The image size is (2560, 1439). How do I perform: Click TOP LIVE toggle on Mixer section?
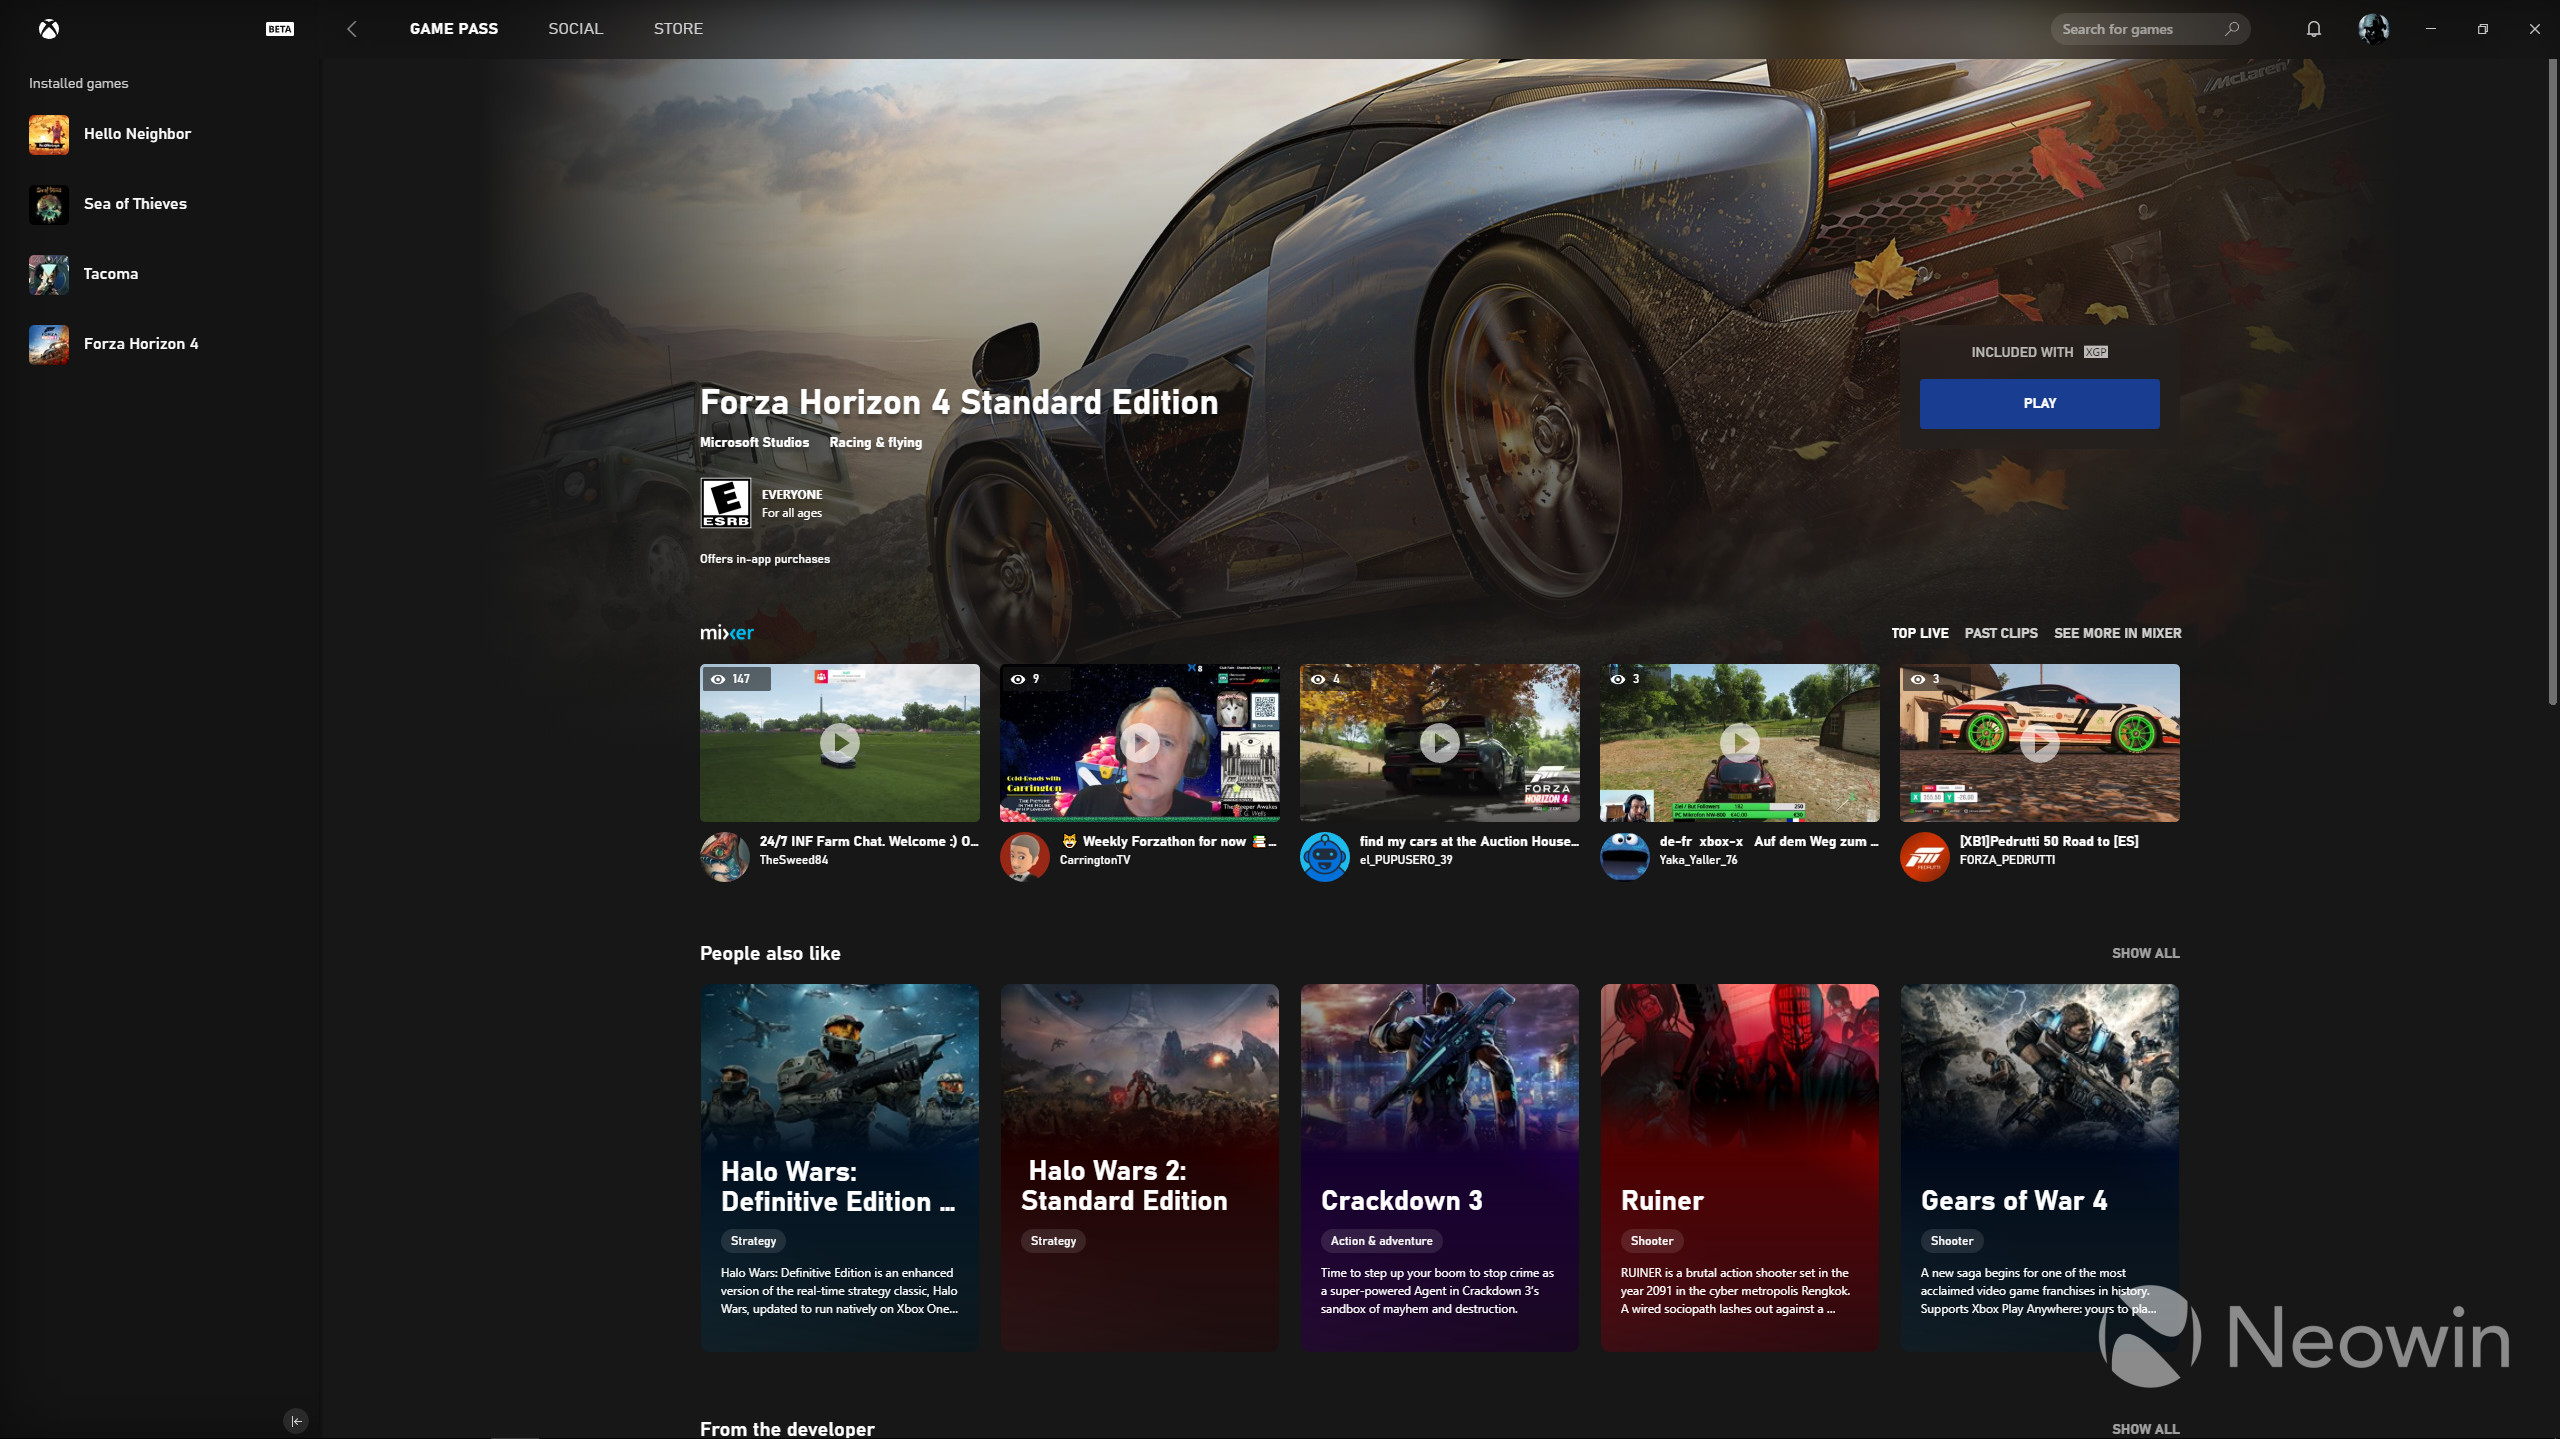pyautogui.click(x=1918, y=632)
